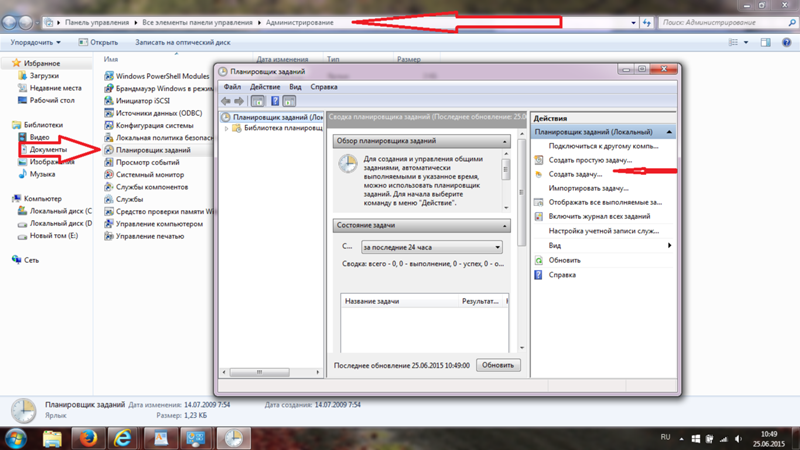This screenshot has height=450, width=800.
Task: Click the Windows Start button
Action: coord(15,438)
